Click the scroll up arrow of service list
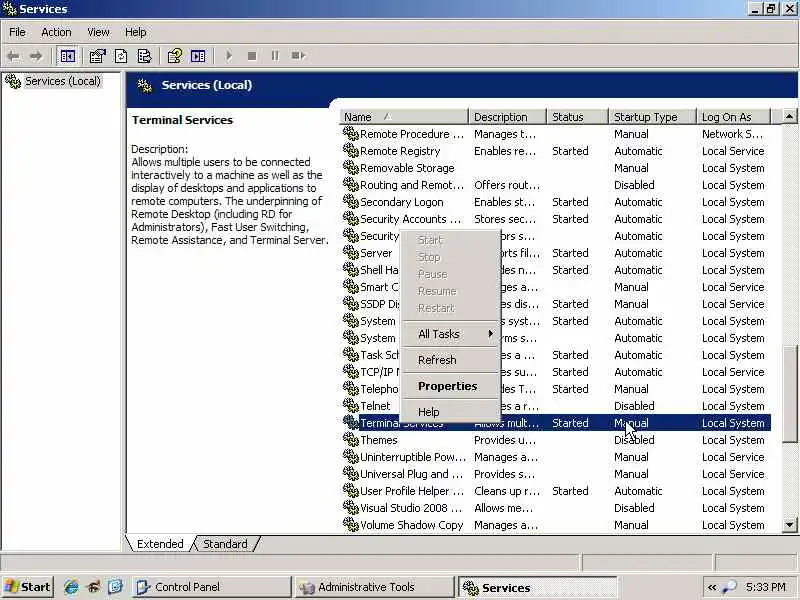Image resolution: width=800 pixels, height=600 pixels. point(789,117)
